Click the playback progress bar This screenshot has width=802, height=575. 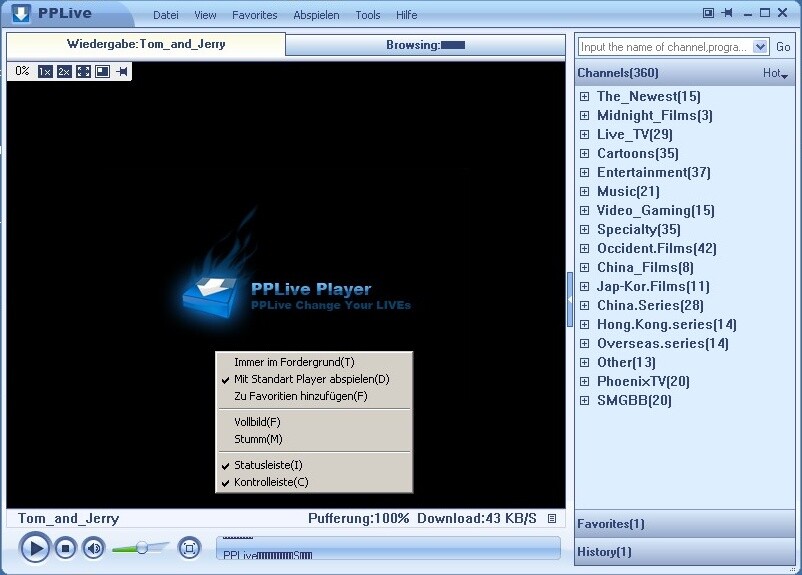[388, 548]
